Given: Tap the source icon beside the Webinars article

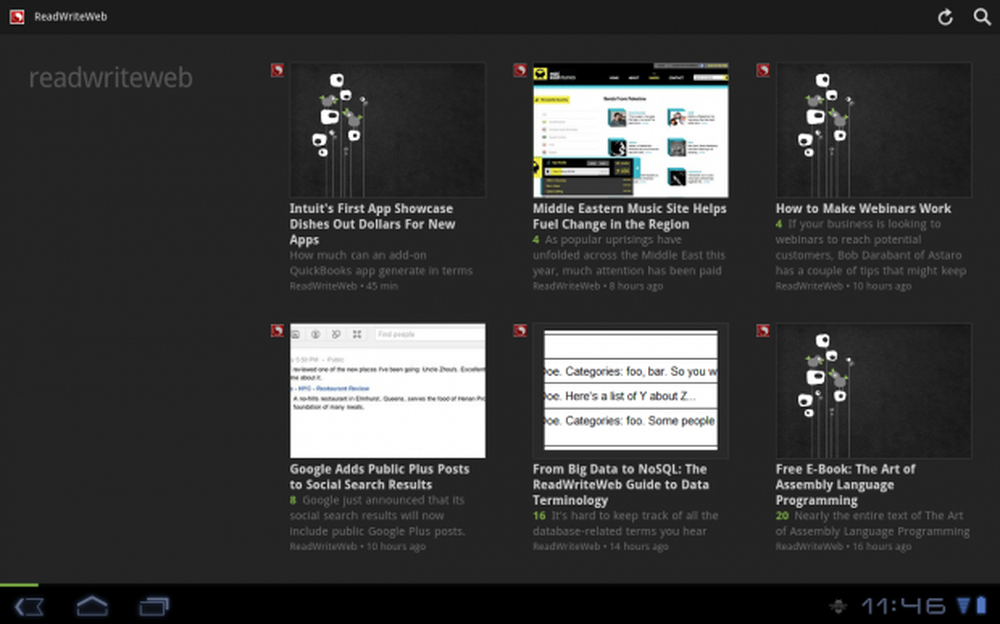Looking at the screenshot, I should (x=763, y=70).
